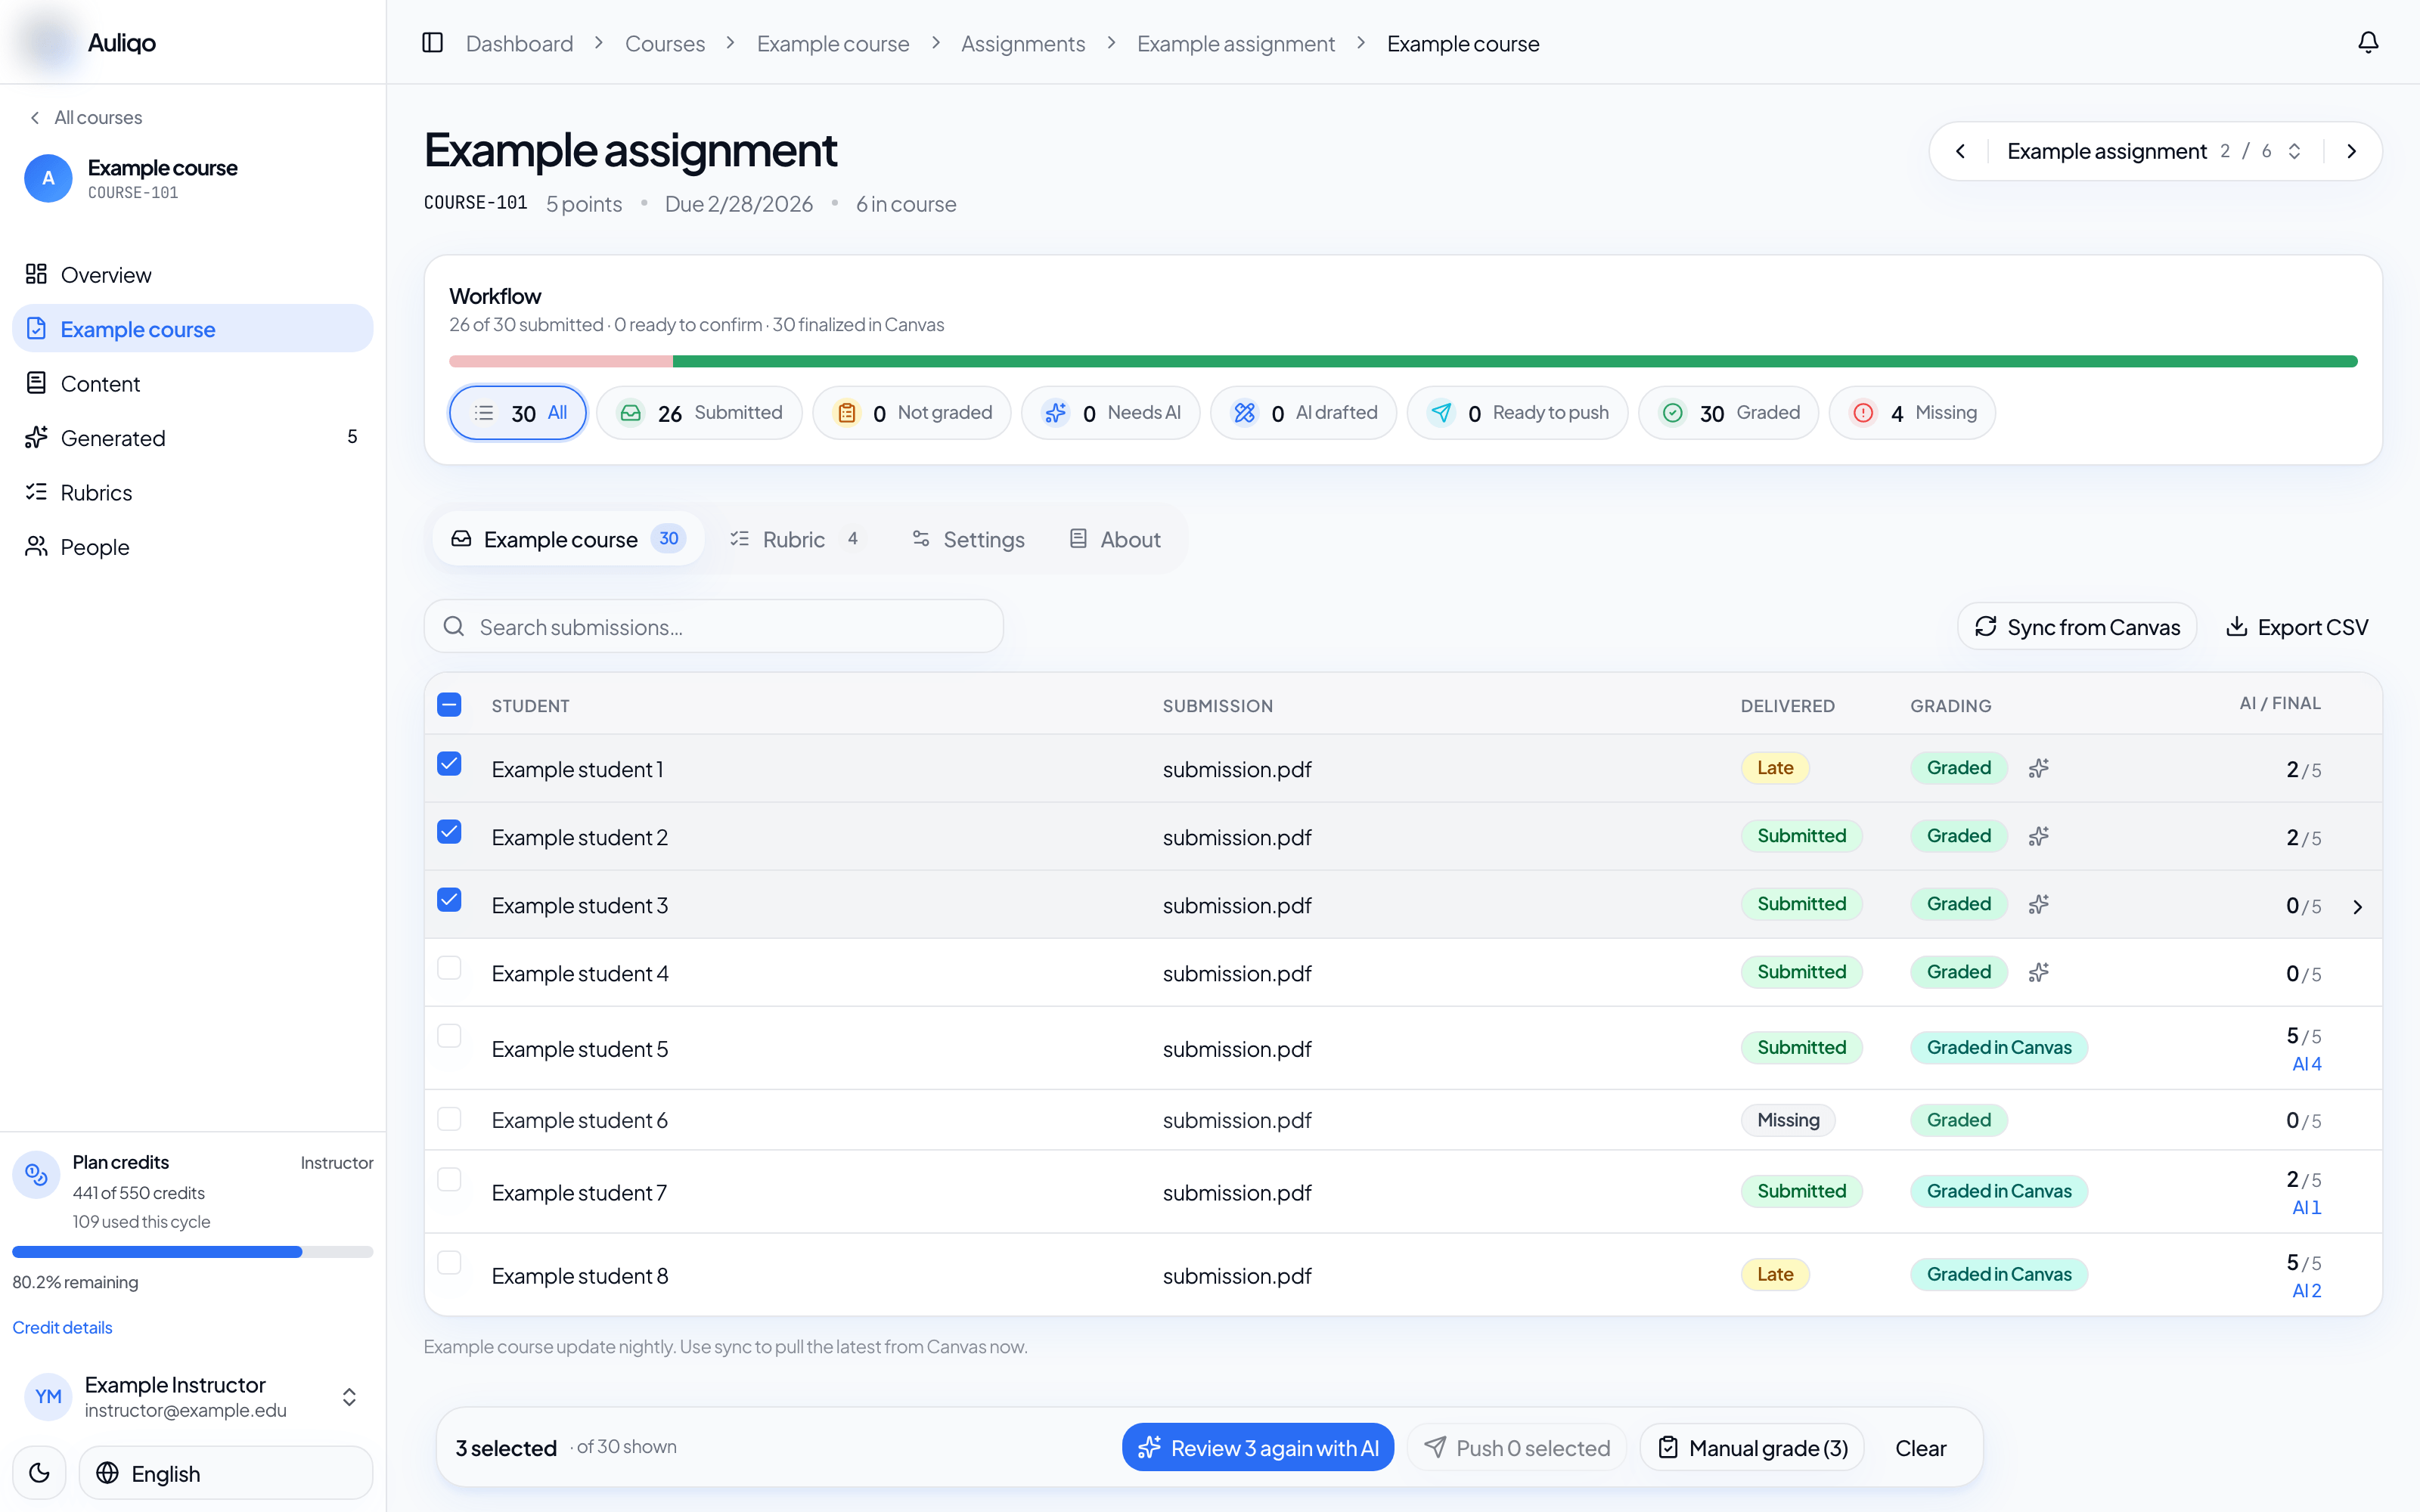2420x1512 pixels.
Task: Filter by 0 Ready to push chip
Action: pos(1517,413)
